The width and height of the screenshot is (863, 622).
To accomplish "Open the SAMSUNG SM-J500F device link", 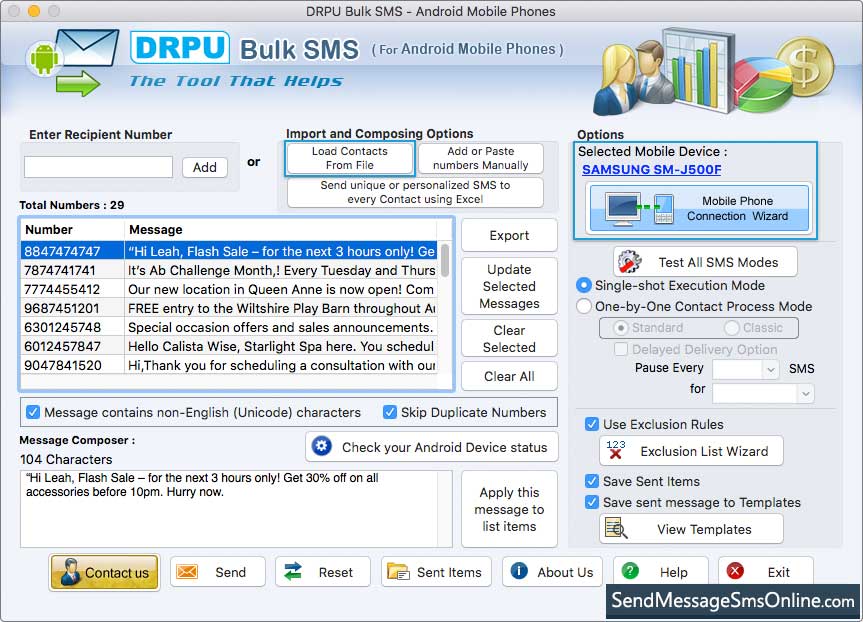I will pyautogui.click(x=652, y=170).
